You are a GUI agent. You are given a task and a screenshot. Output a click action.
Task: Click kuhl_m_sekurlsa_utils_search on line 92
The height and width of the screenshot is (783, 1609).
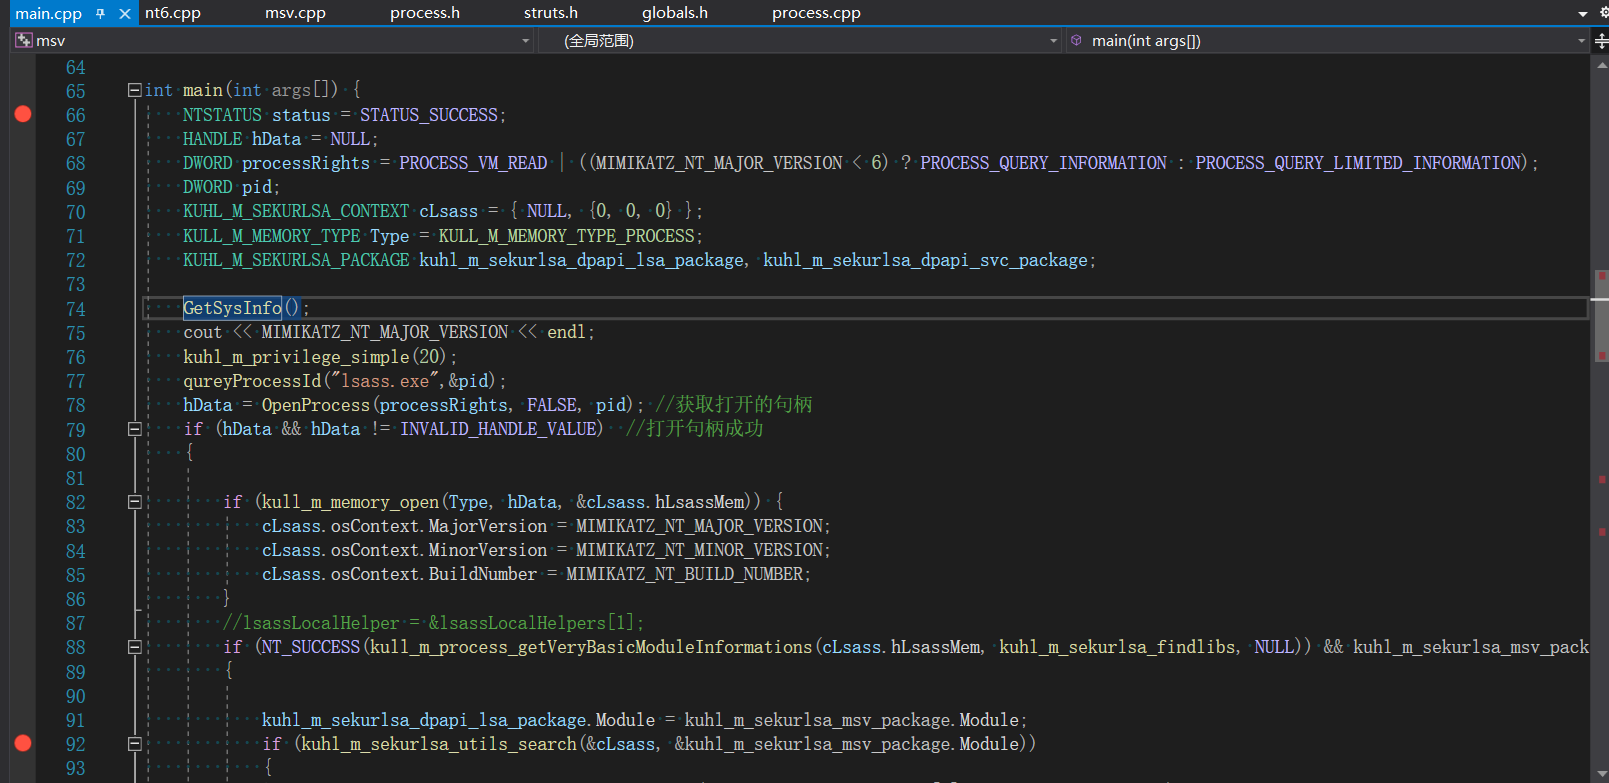438,744
